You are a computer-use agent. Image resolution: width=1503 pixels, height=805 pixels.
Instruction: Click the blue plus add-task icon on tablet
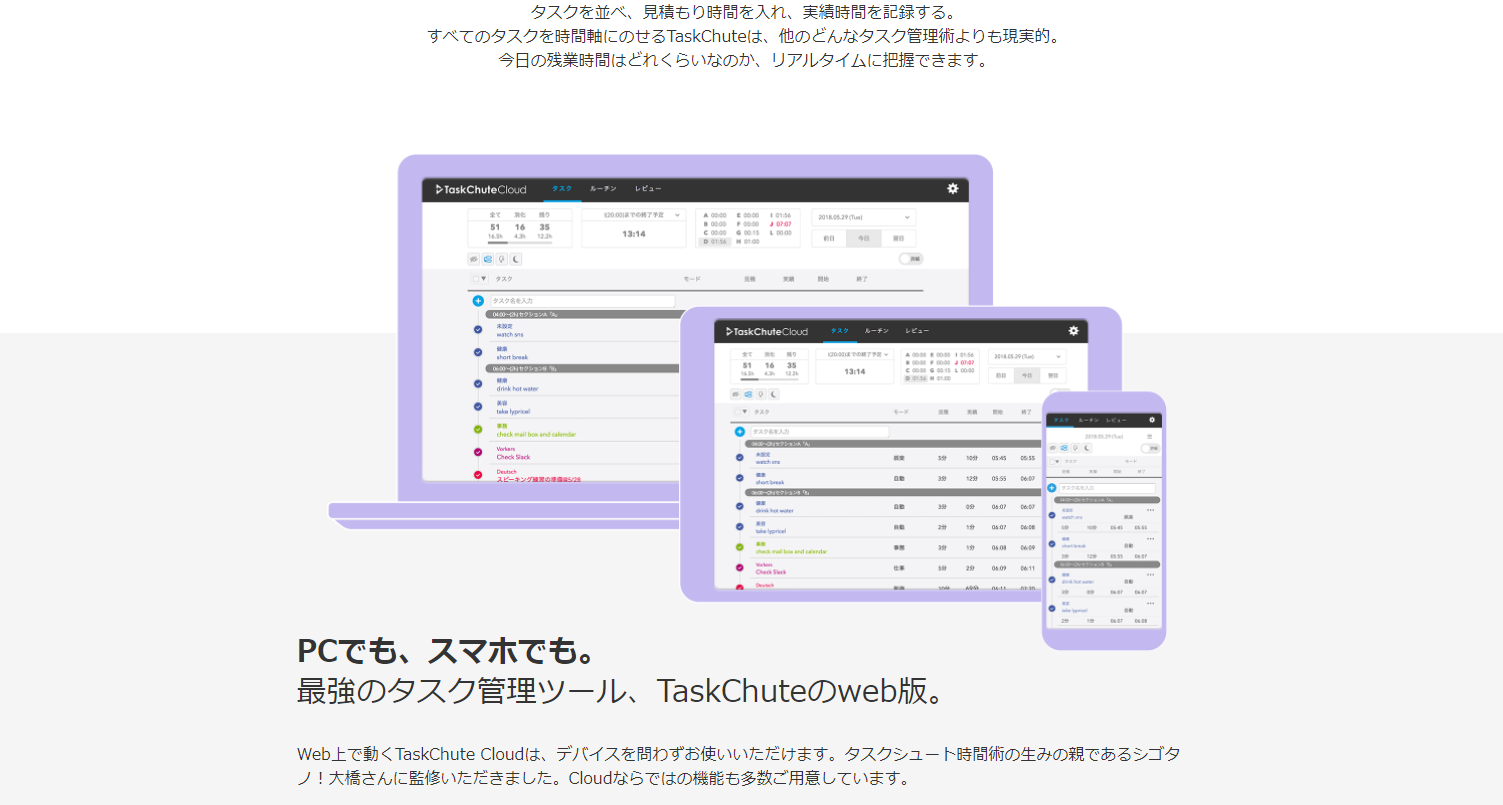(x=740, y=432)
